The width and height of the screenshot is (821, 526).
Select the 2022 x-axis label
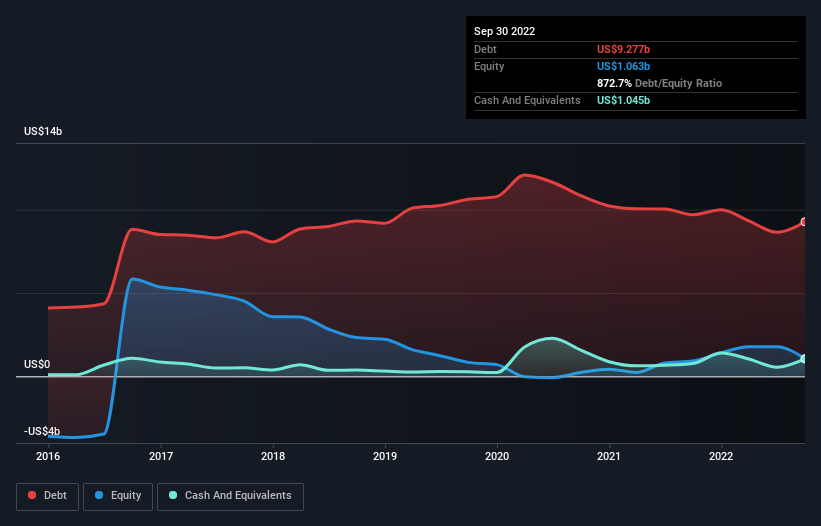(721, 456)
